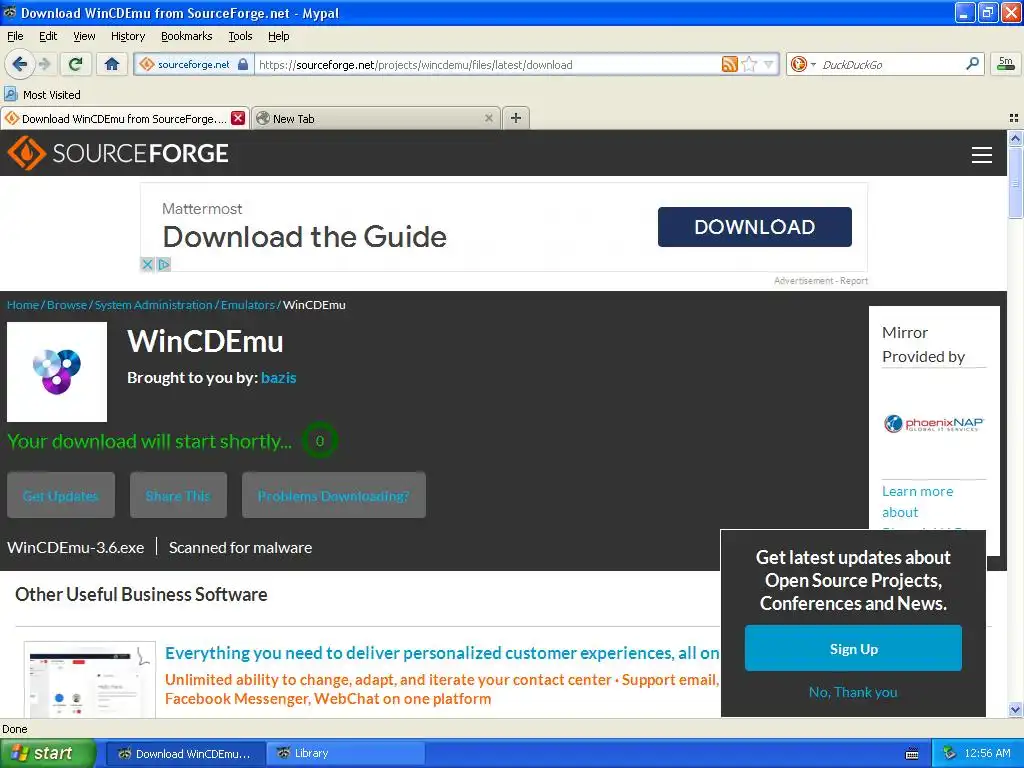
Task: Dismiss popup with No, Thank you
Action: click(x=853, y=692)
